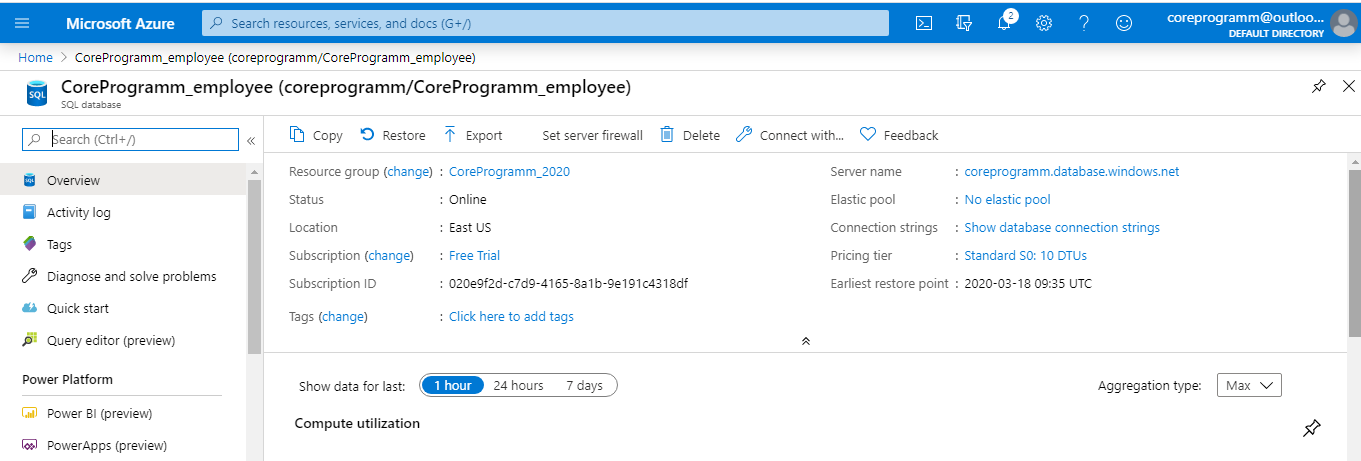Screen dimensions: 1361x461
Task: Open the notifications bell
Action: tap(1005, 23)
